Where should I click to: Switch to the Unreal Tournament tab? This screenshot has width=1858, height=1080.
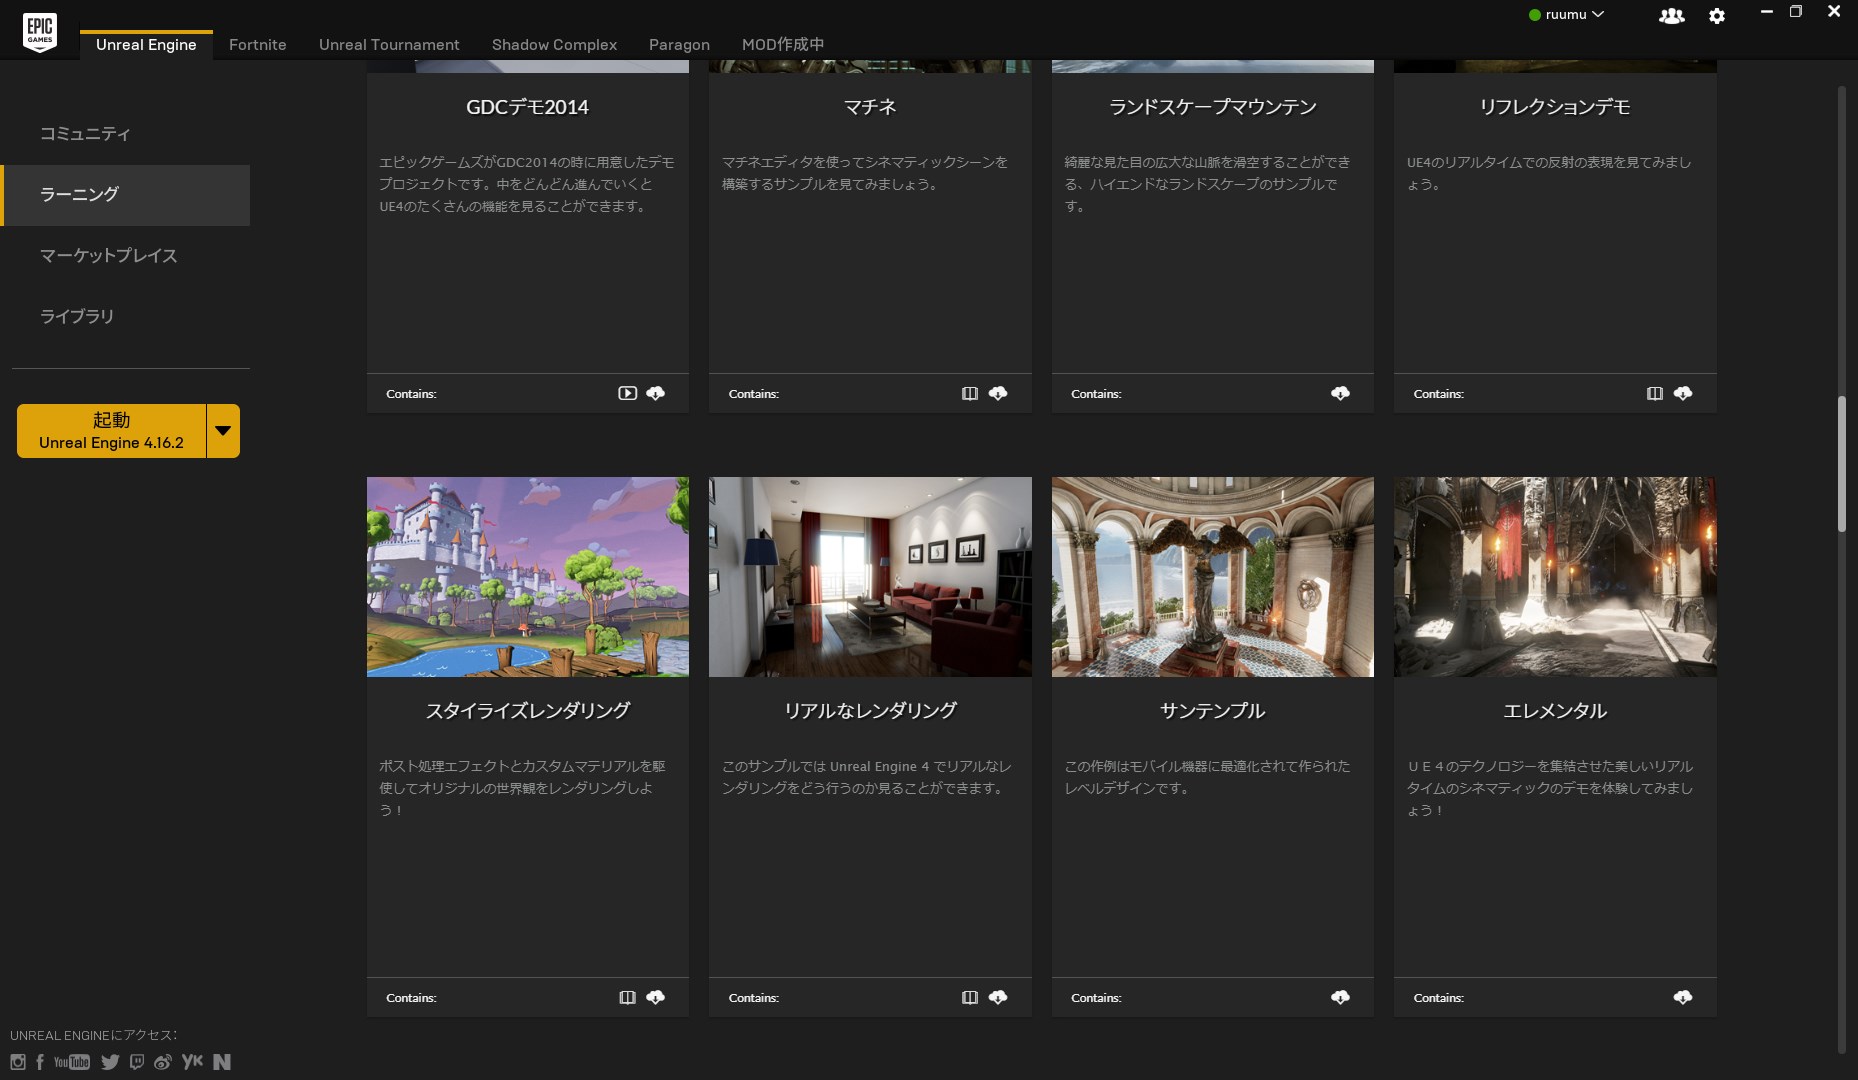point(389,45)
